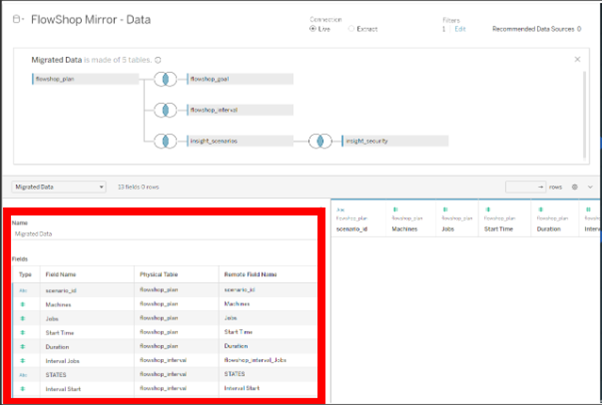Click the rows count input field
Screen dimensions: 602x405
pyautogui.click(x=525, y=187)
